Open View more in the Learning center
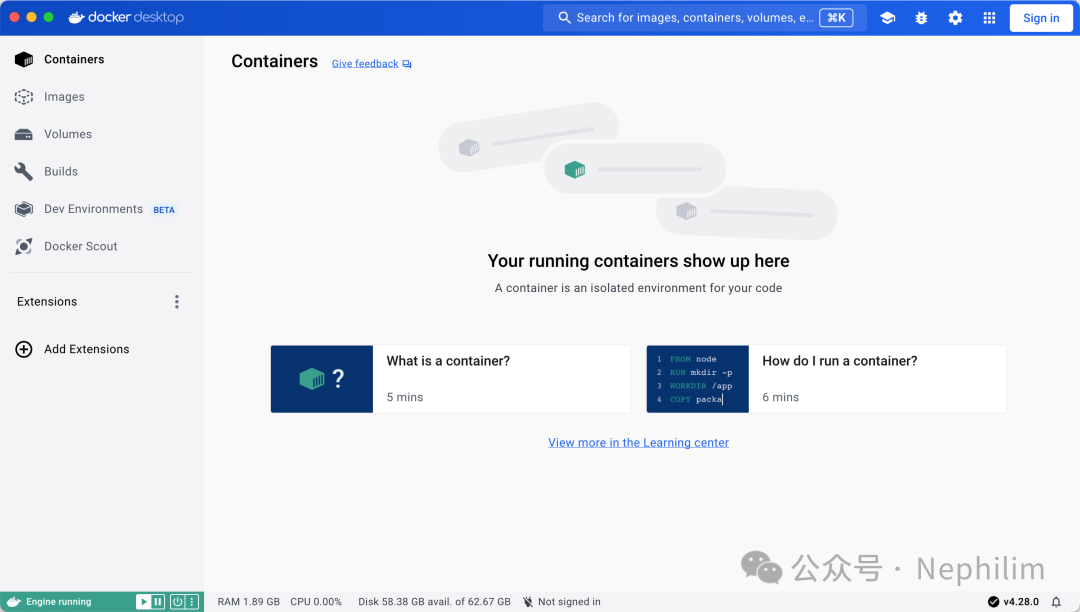This screenshot has height=612, width=1080. pyautogui.click(x=638, y=443)
